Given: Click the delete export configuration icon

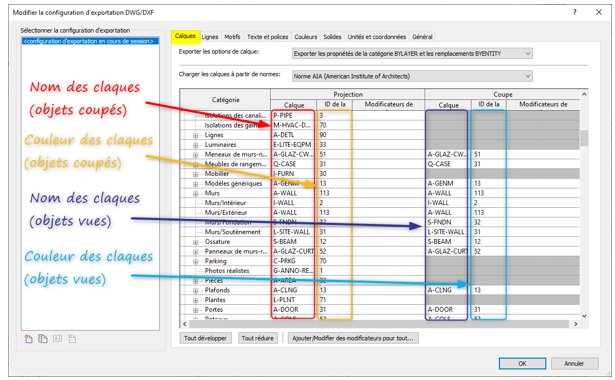Looking at the screenshot, I should pyautogui.click(x=72, y=339).
